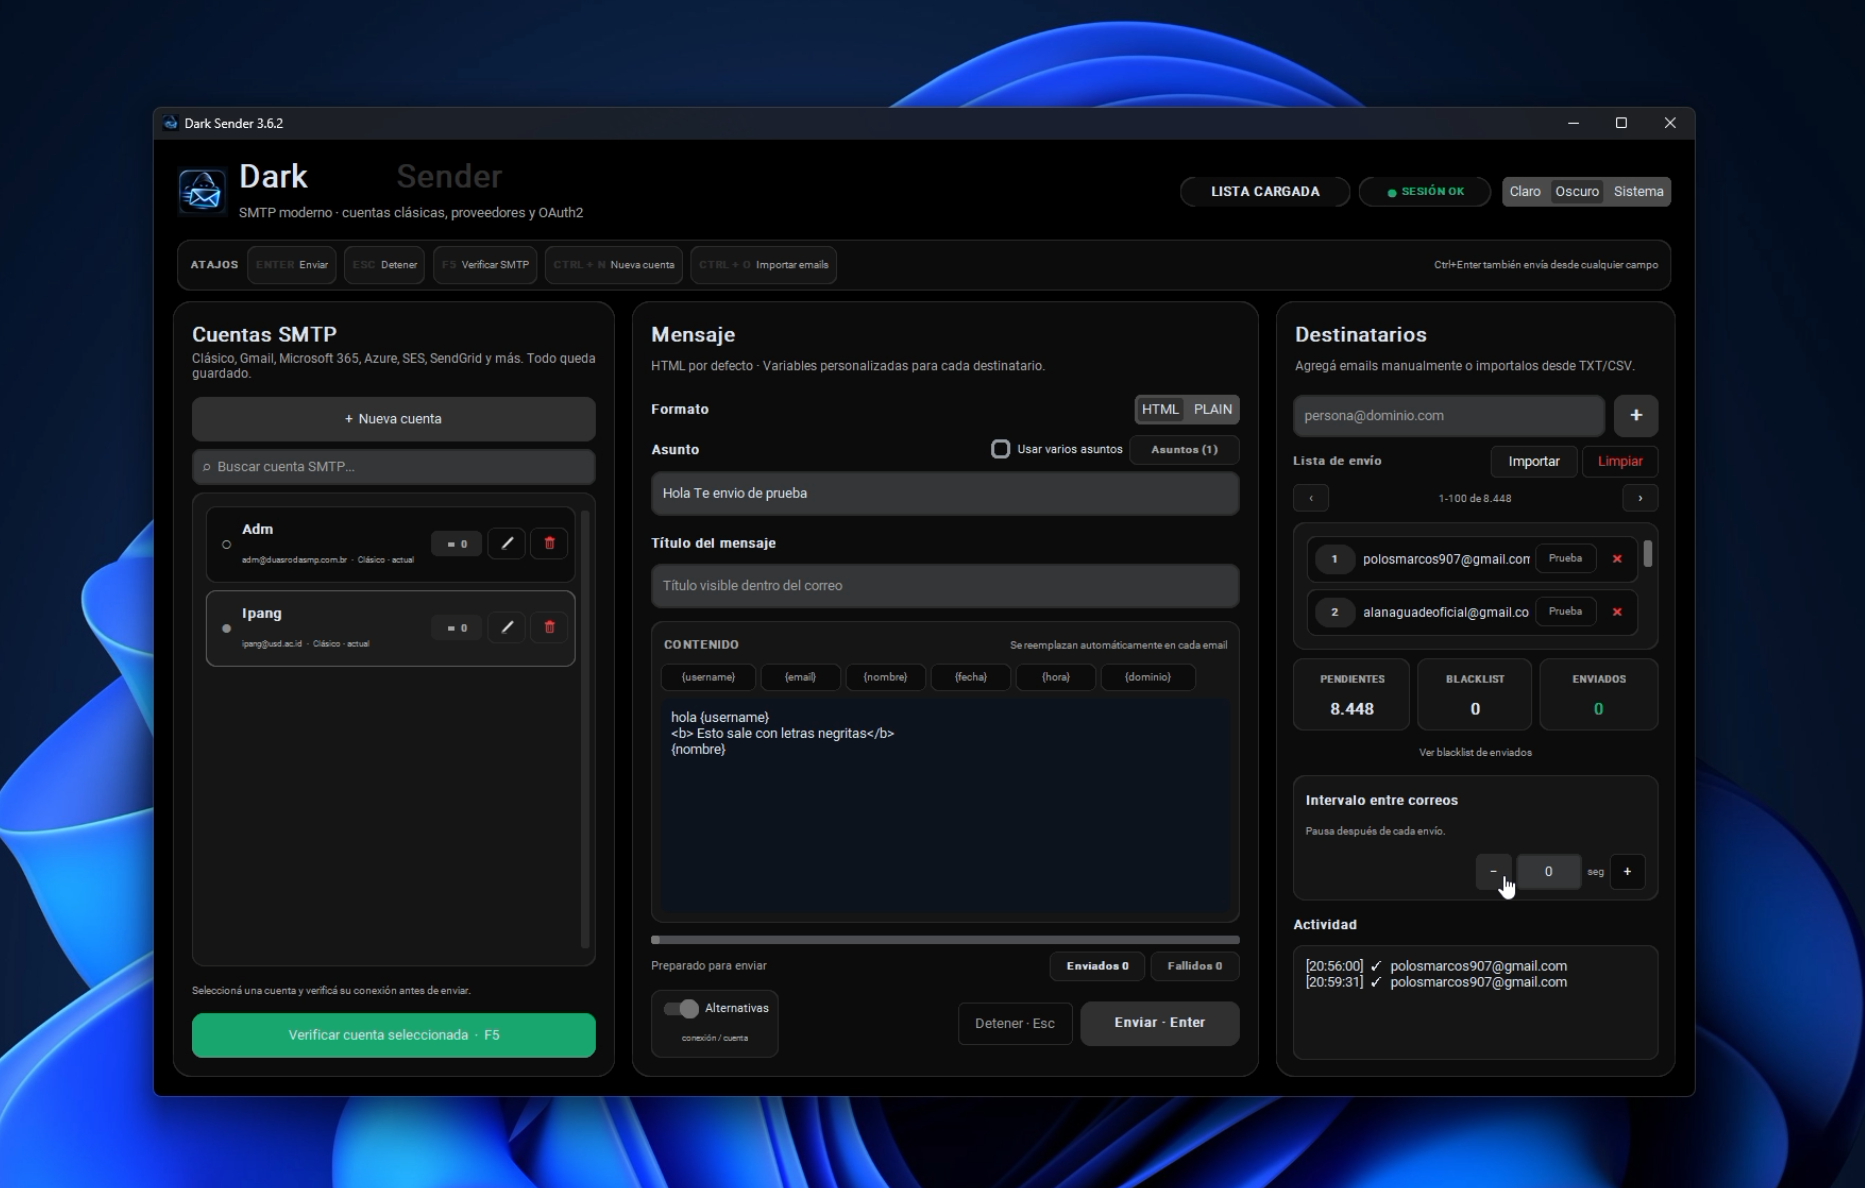This screenshot has width=1865, height=1188.
Task: Edit the Ipang account with pencil icon
Action: (x=507, y=627)
